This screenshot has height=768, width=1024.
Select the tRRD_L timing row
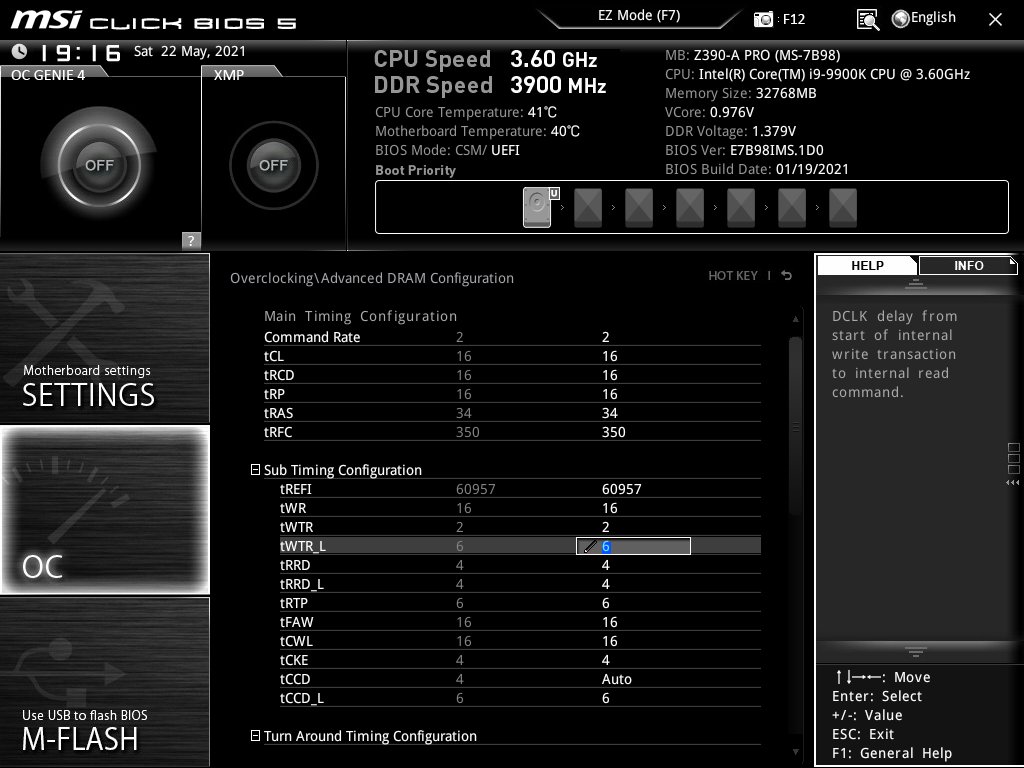point(520,584)
